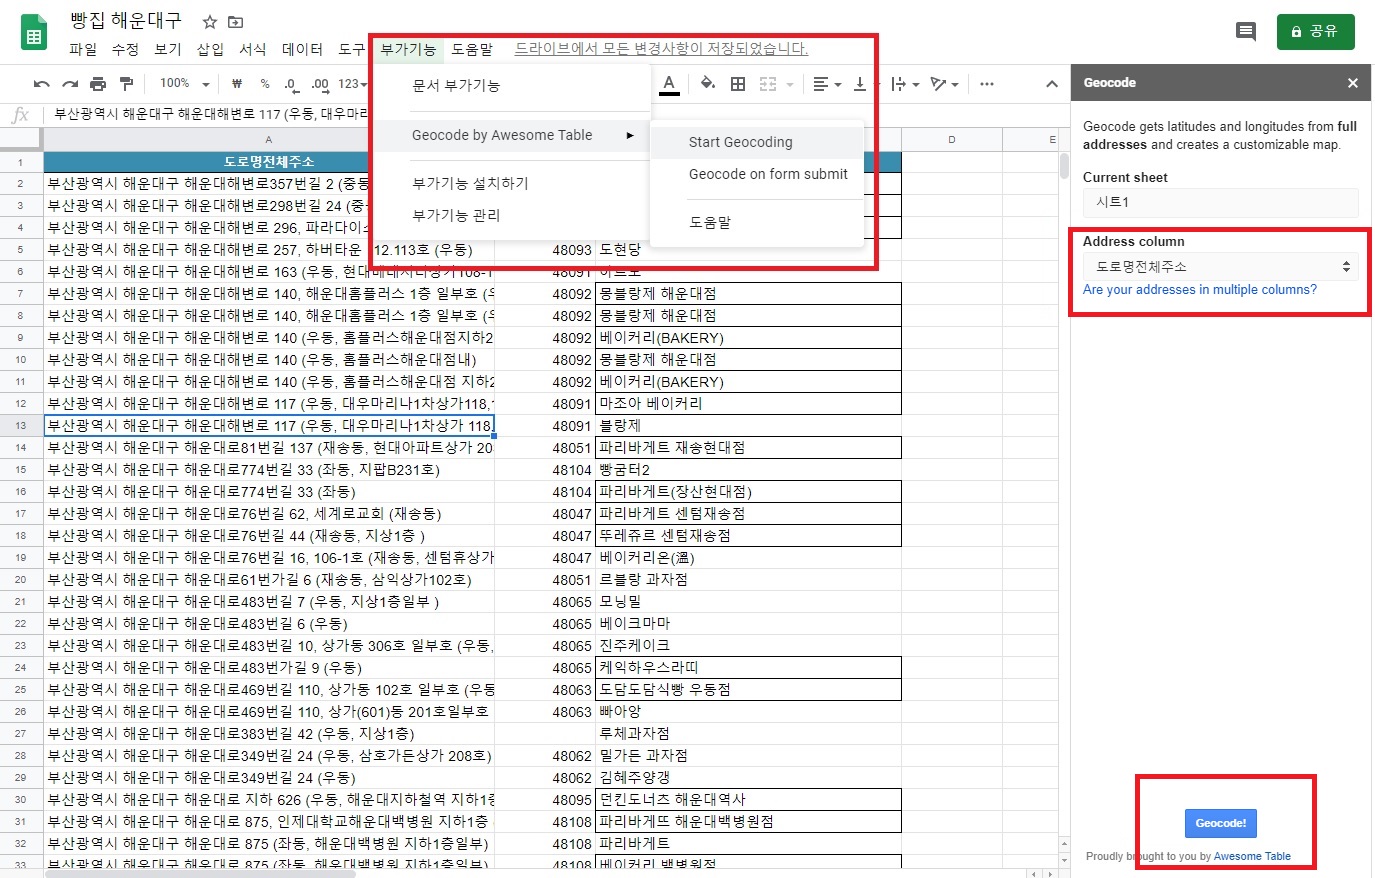1375x878 pixels.
Task: Select cell 파리바게트 재송현대점
Action: point(748,447)
